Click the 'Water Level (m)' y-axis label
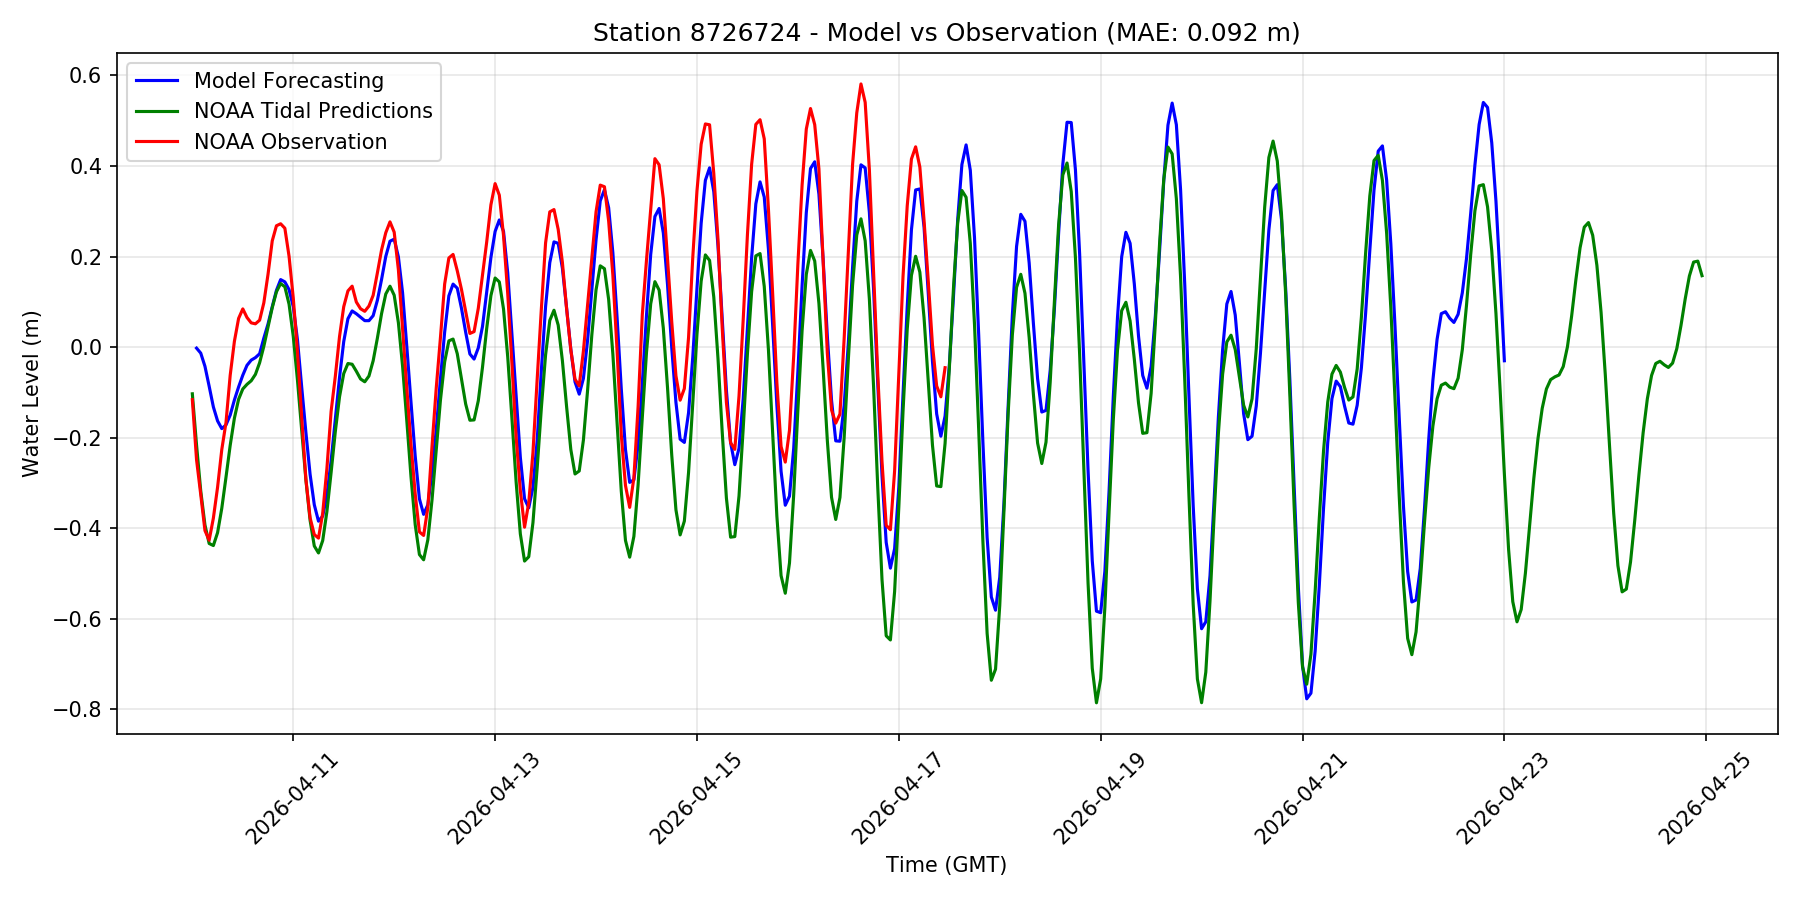This screenshot has height=900, width=1800. pyautogui.click(x=31, y=393)
